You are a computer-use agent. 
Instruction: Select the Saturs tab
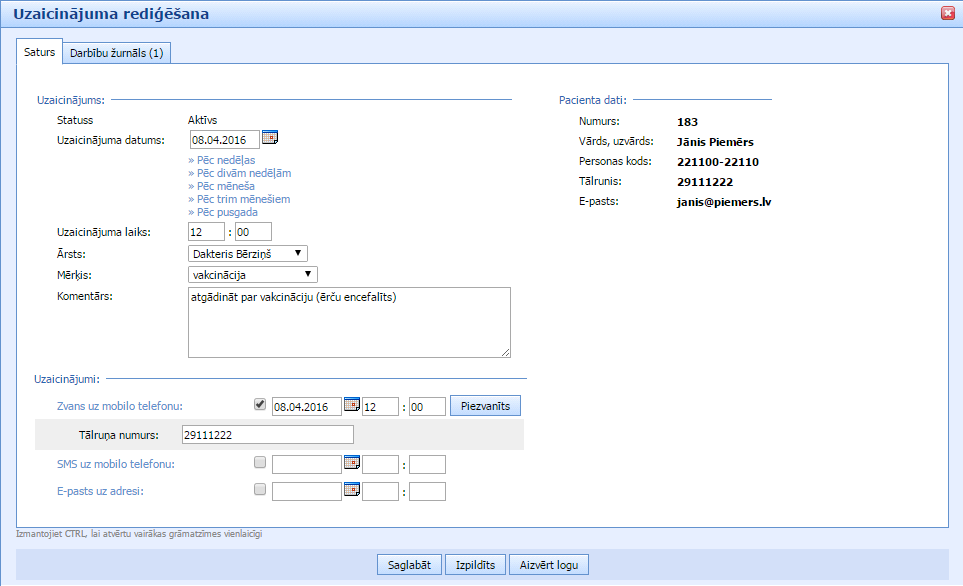coord(40,52)
